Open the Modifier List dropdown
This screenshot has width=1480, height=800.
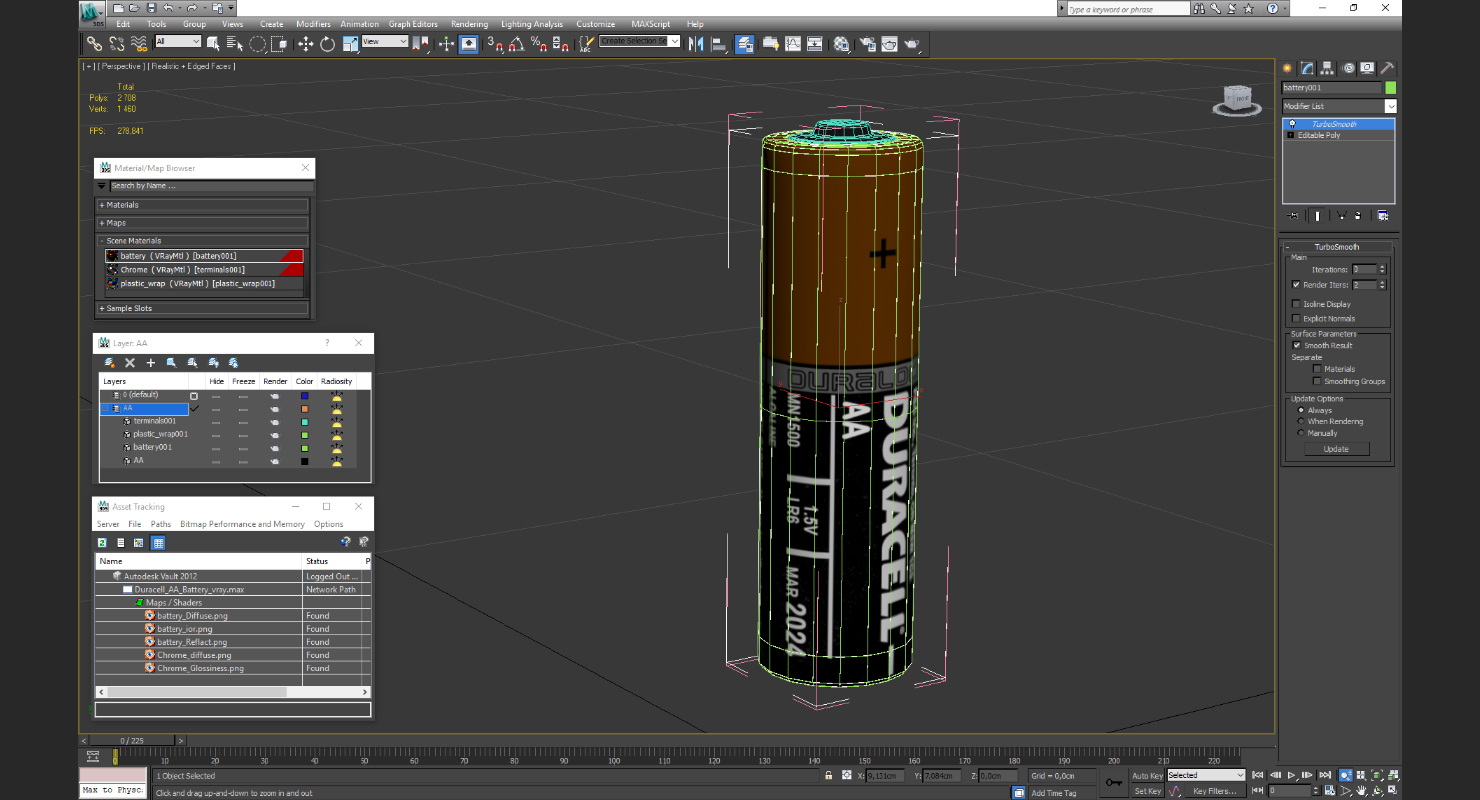click(1339, 106)
